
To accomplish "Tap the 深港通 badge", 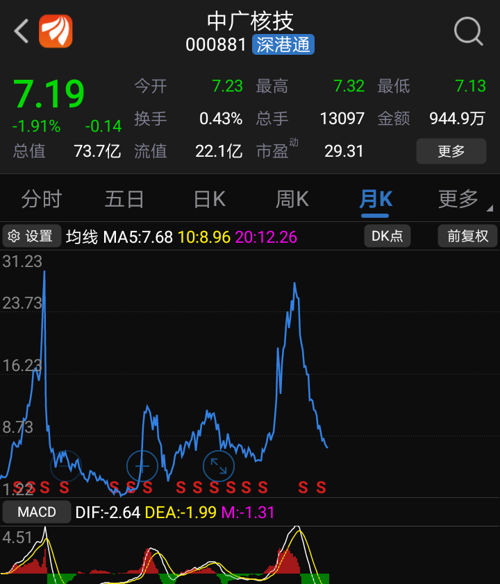I will [283, 45].
